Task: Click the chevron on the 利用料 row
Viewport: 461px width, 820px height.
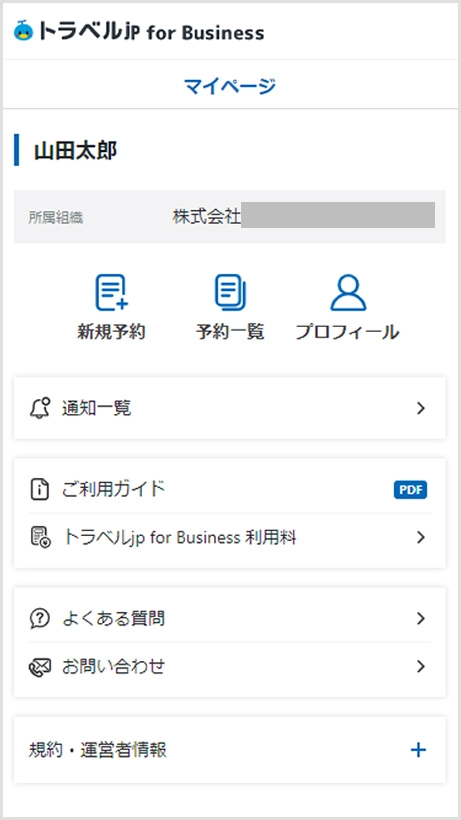Action: 421,538
